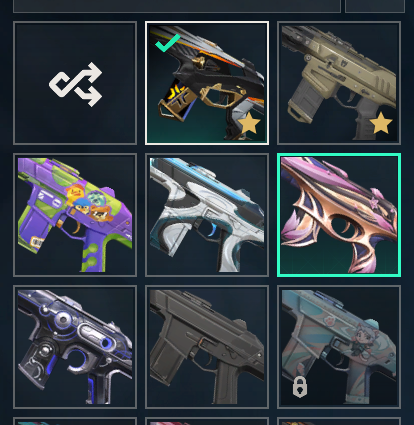
Task: Pick the white and blue gun skin
Action: point(207,215)
